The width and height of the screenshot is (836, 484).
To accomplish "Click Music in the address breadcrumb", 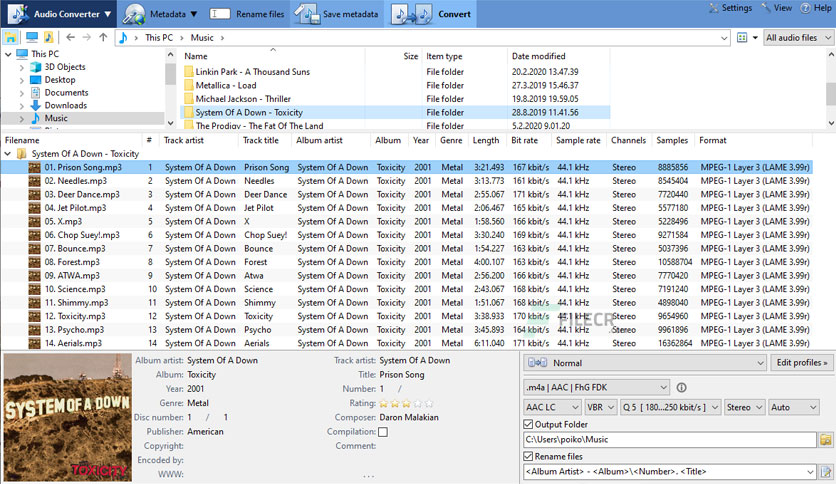I will pyautogui.click(x=202, y=38).
